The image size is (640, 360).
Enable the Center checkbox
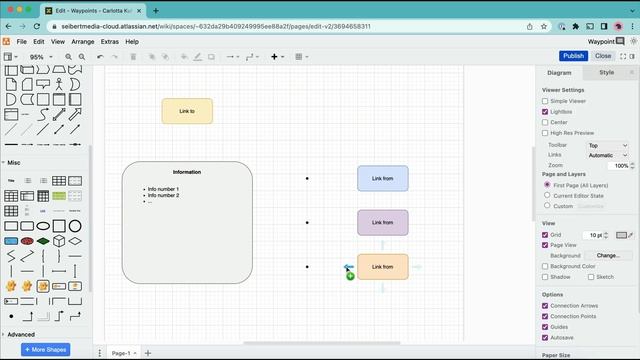point(545,122)
